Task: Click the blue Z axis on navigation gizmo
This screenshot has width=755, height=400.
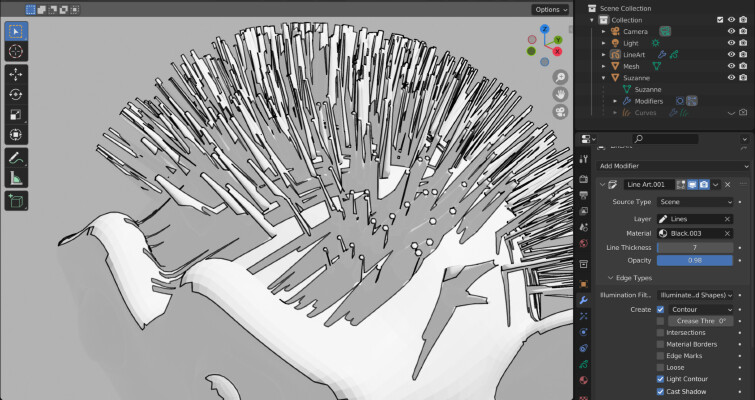Action: 545,29
